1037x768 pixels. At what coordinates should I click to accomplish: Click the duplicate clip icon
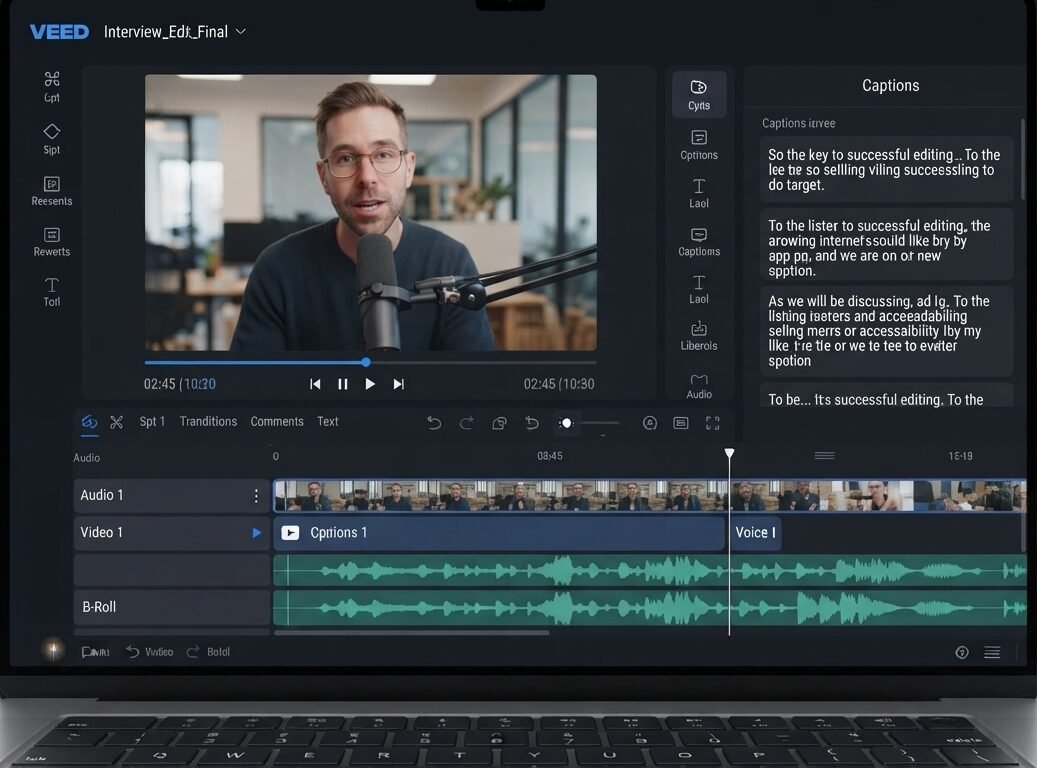499,423
